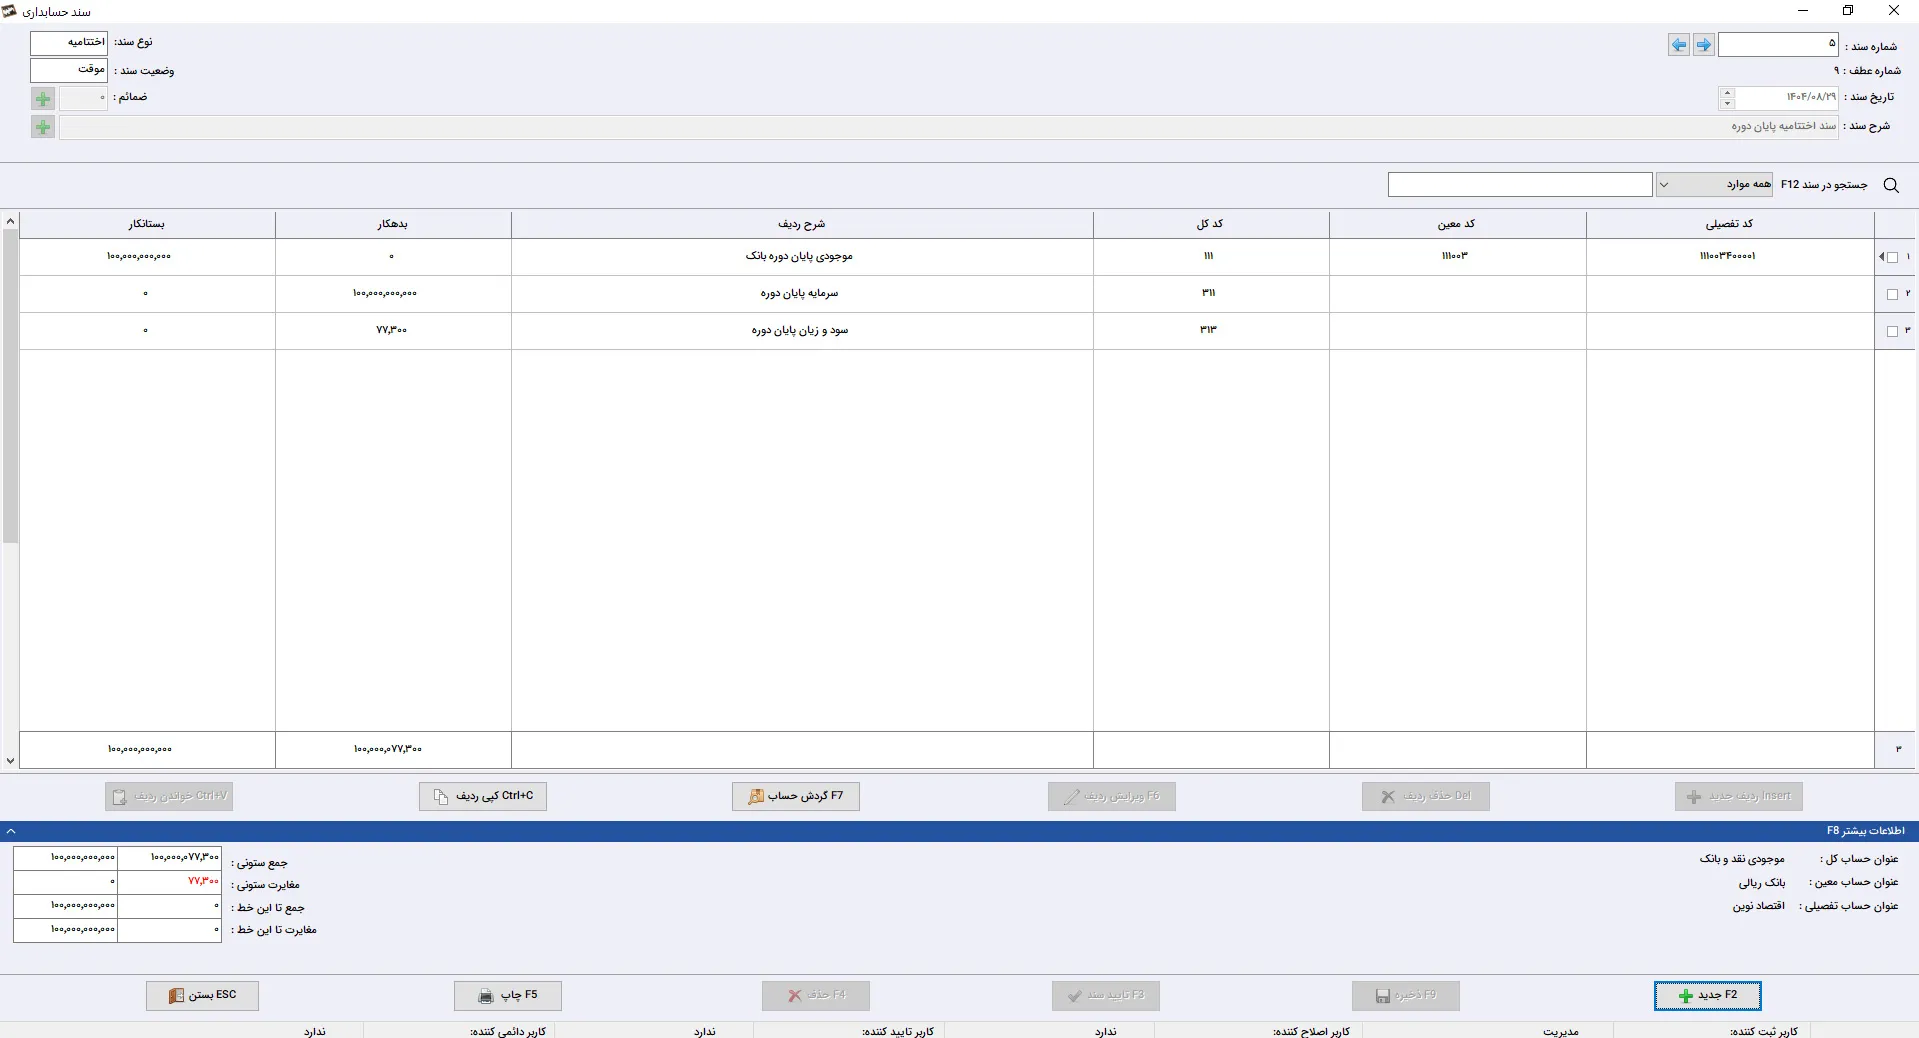
Task: Click the شرح سند description field
Action: click(949, 127)
